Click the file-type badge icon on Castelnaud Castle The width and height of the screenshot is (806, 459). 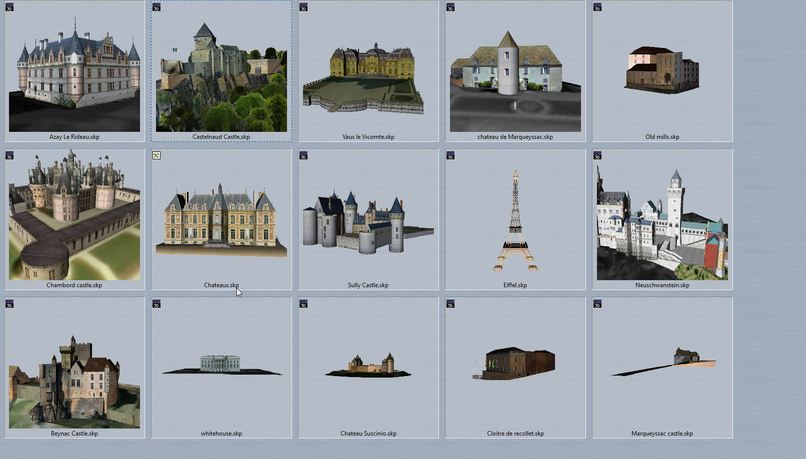tap(156, 7)
